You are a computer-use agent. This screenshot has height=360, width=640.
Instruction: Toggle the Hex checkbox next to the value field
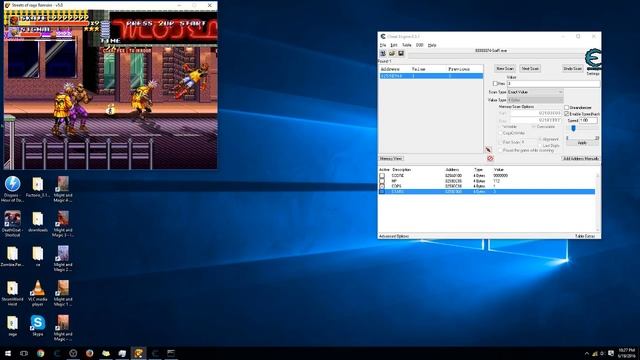pyautogui.click(x=495, y=84)
